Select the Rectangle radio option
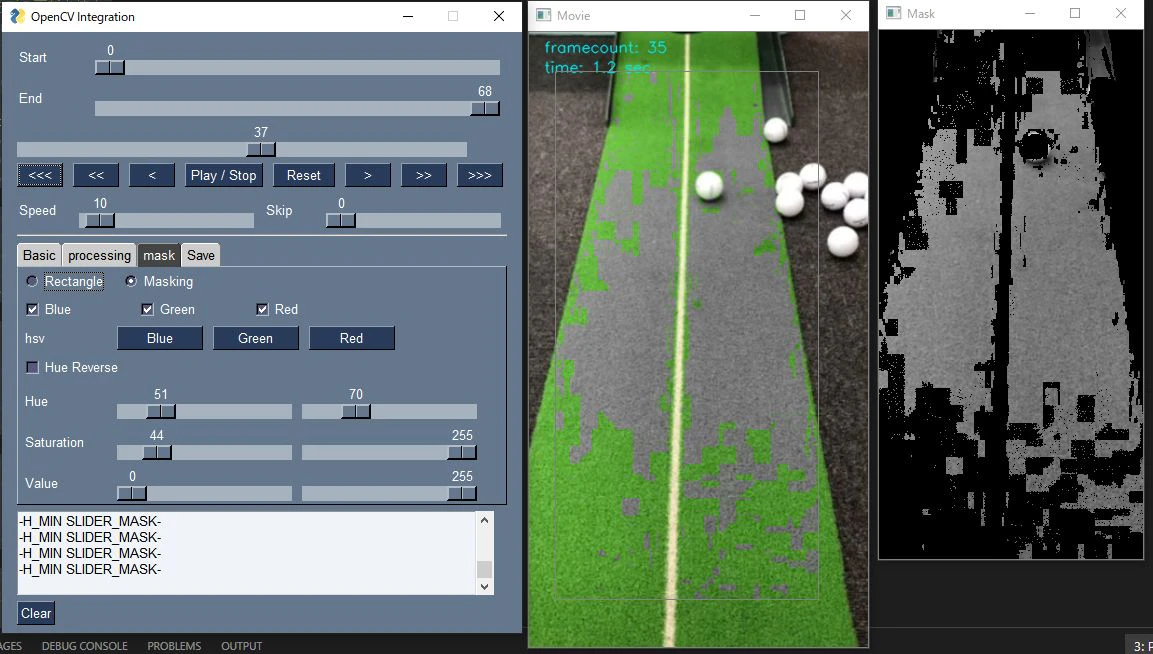 coord(32,281)
